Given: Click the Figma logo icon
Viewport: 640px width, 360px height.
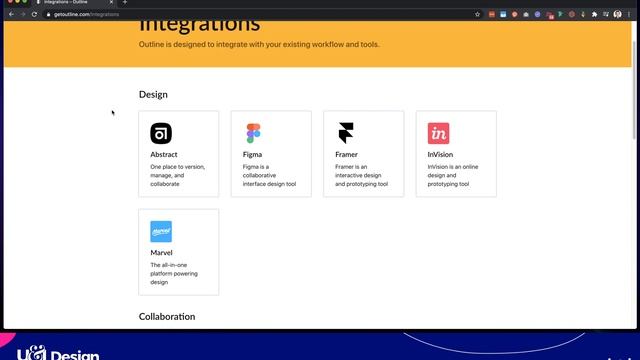Looking at the screenshot, I should [253, 133].
